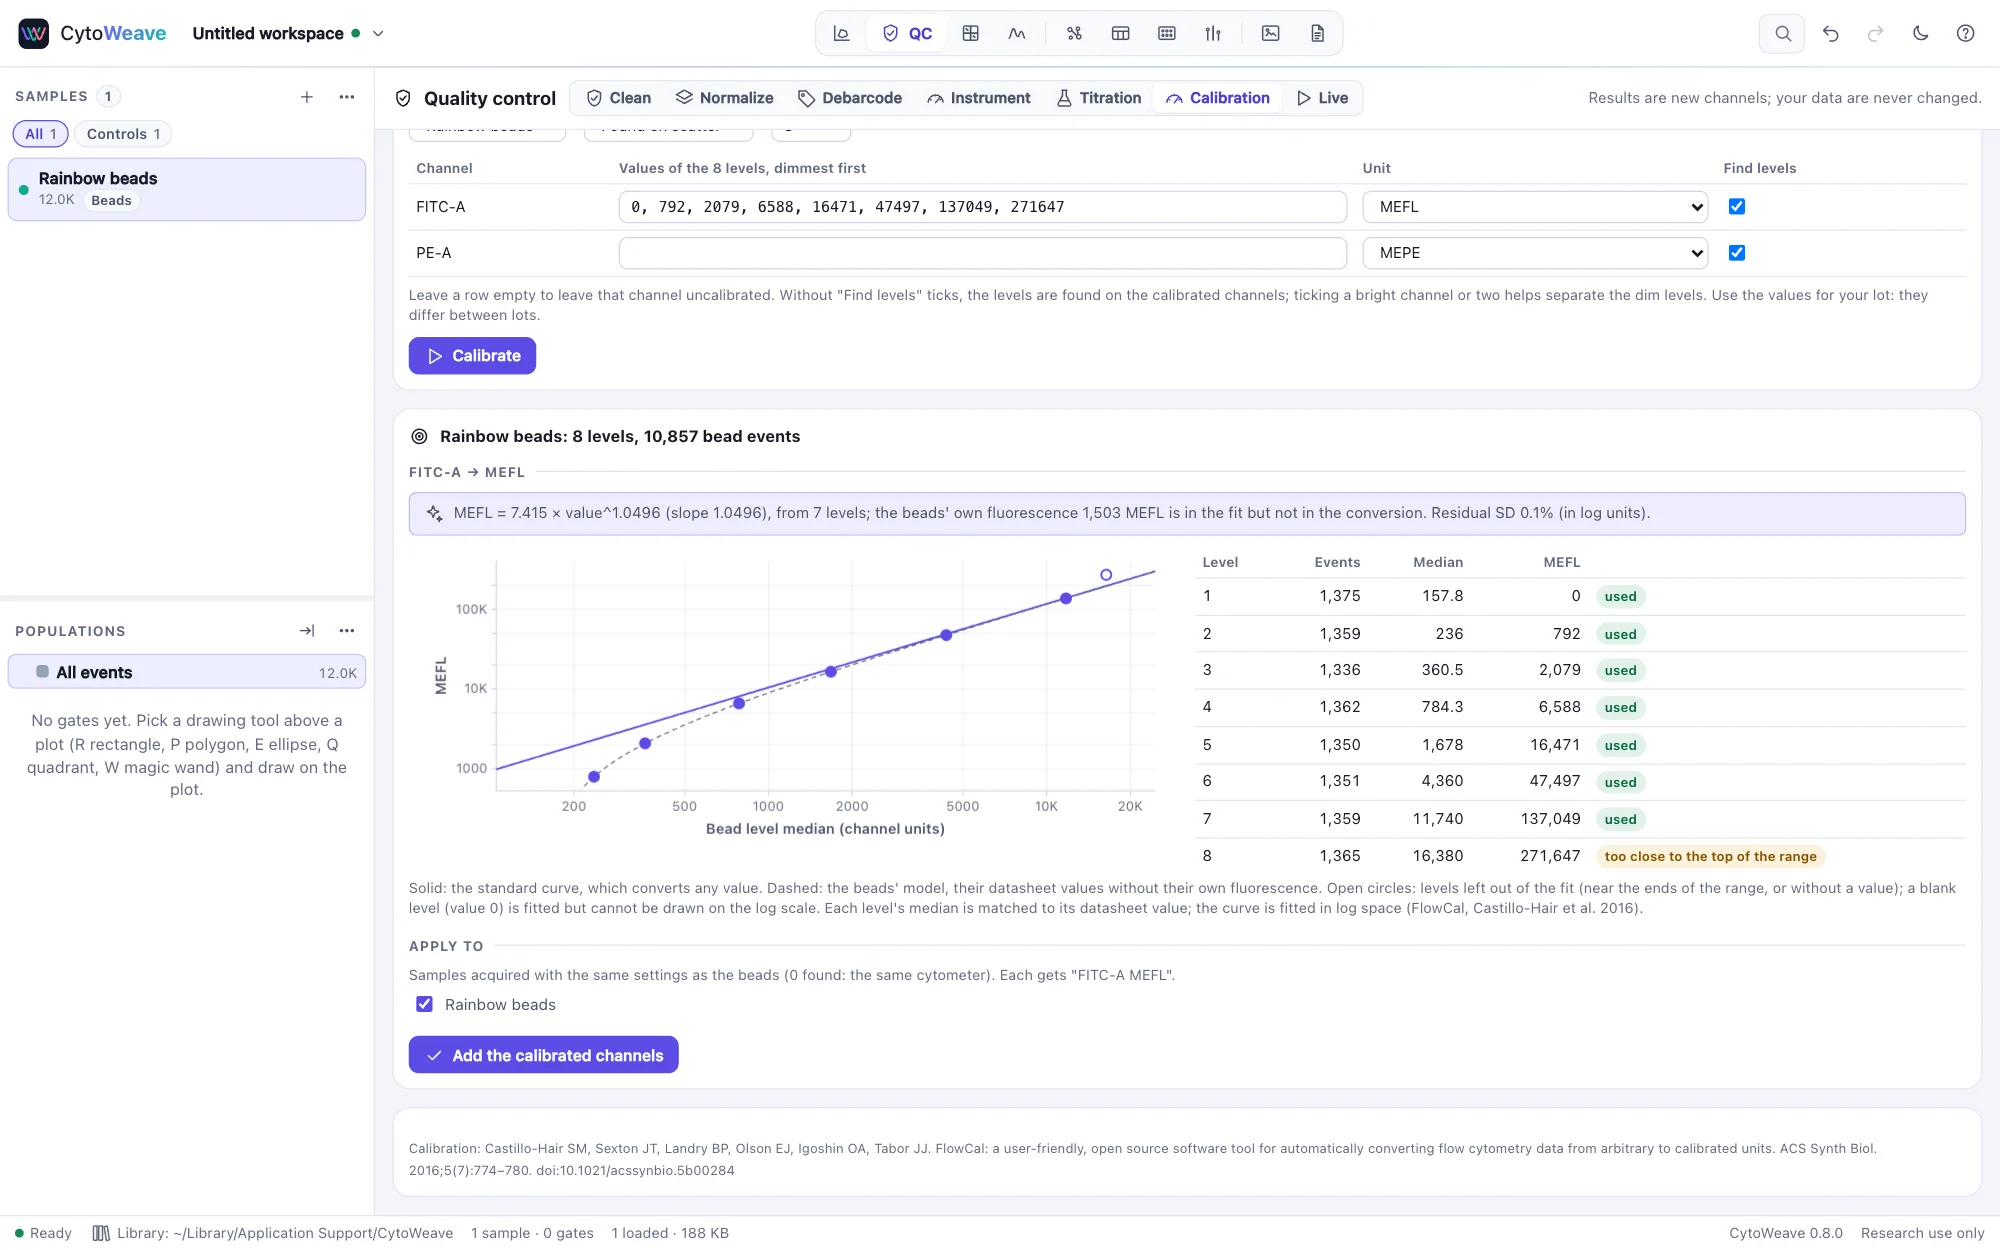Open the sliders settings toolbar icon
The image size is (2000, 1250).
1213,33
